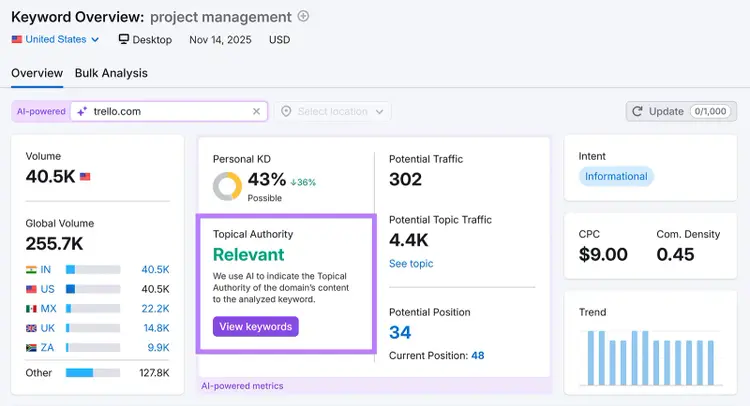The height and width of the screenshot is (406, 750).
Task: Clear the trello.com domain with X
Action: (256, 111)
